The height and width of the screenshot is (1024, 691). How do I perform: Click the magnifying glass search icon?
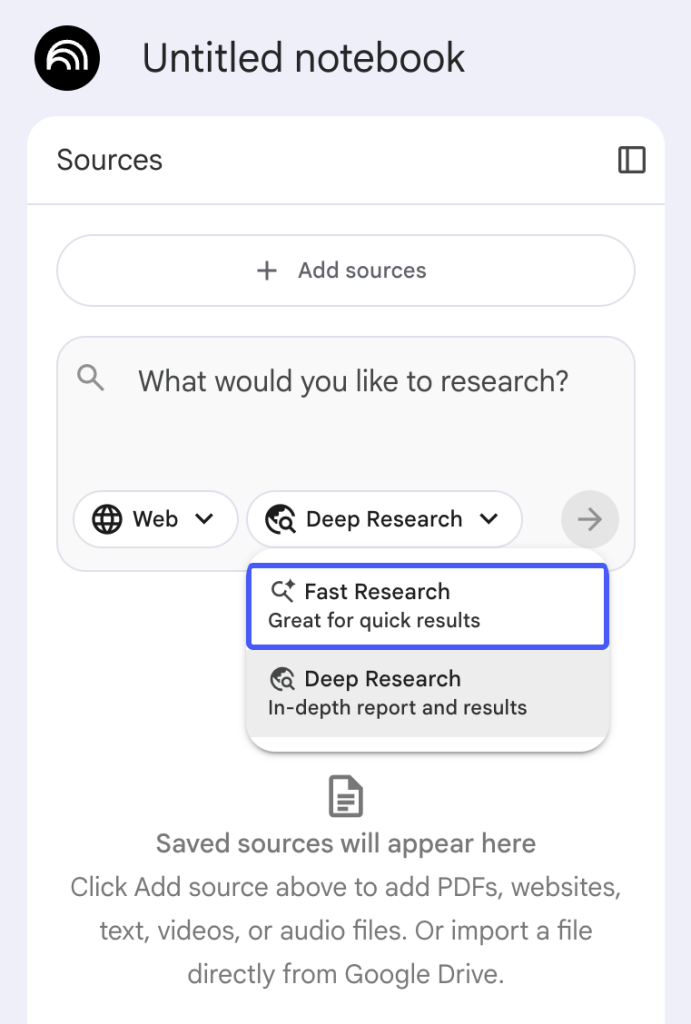point(91,378)
